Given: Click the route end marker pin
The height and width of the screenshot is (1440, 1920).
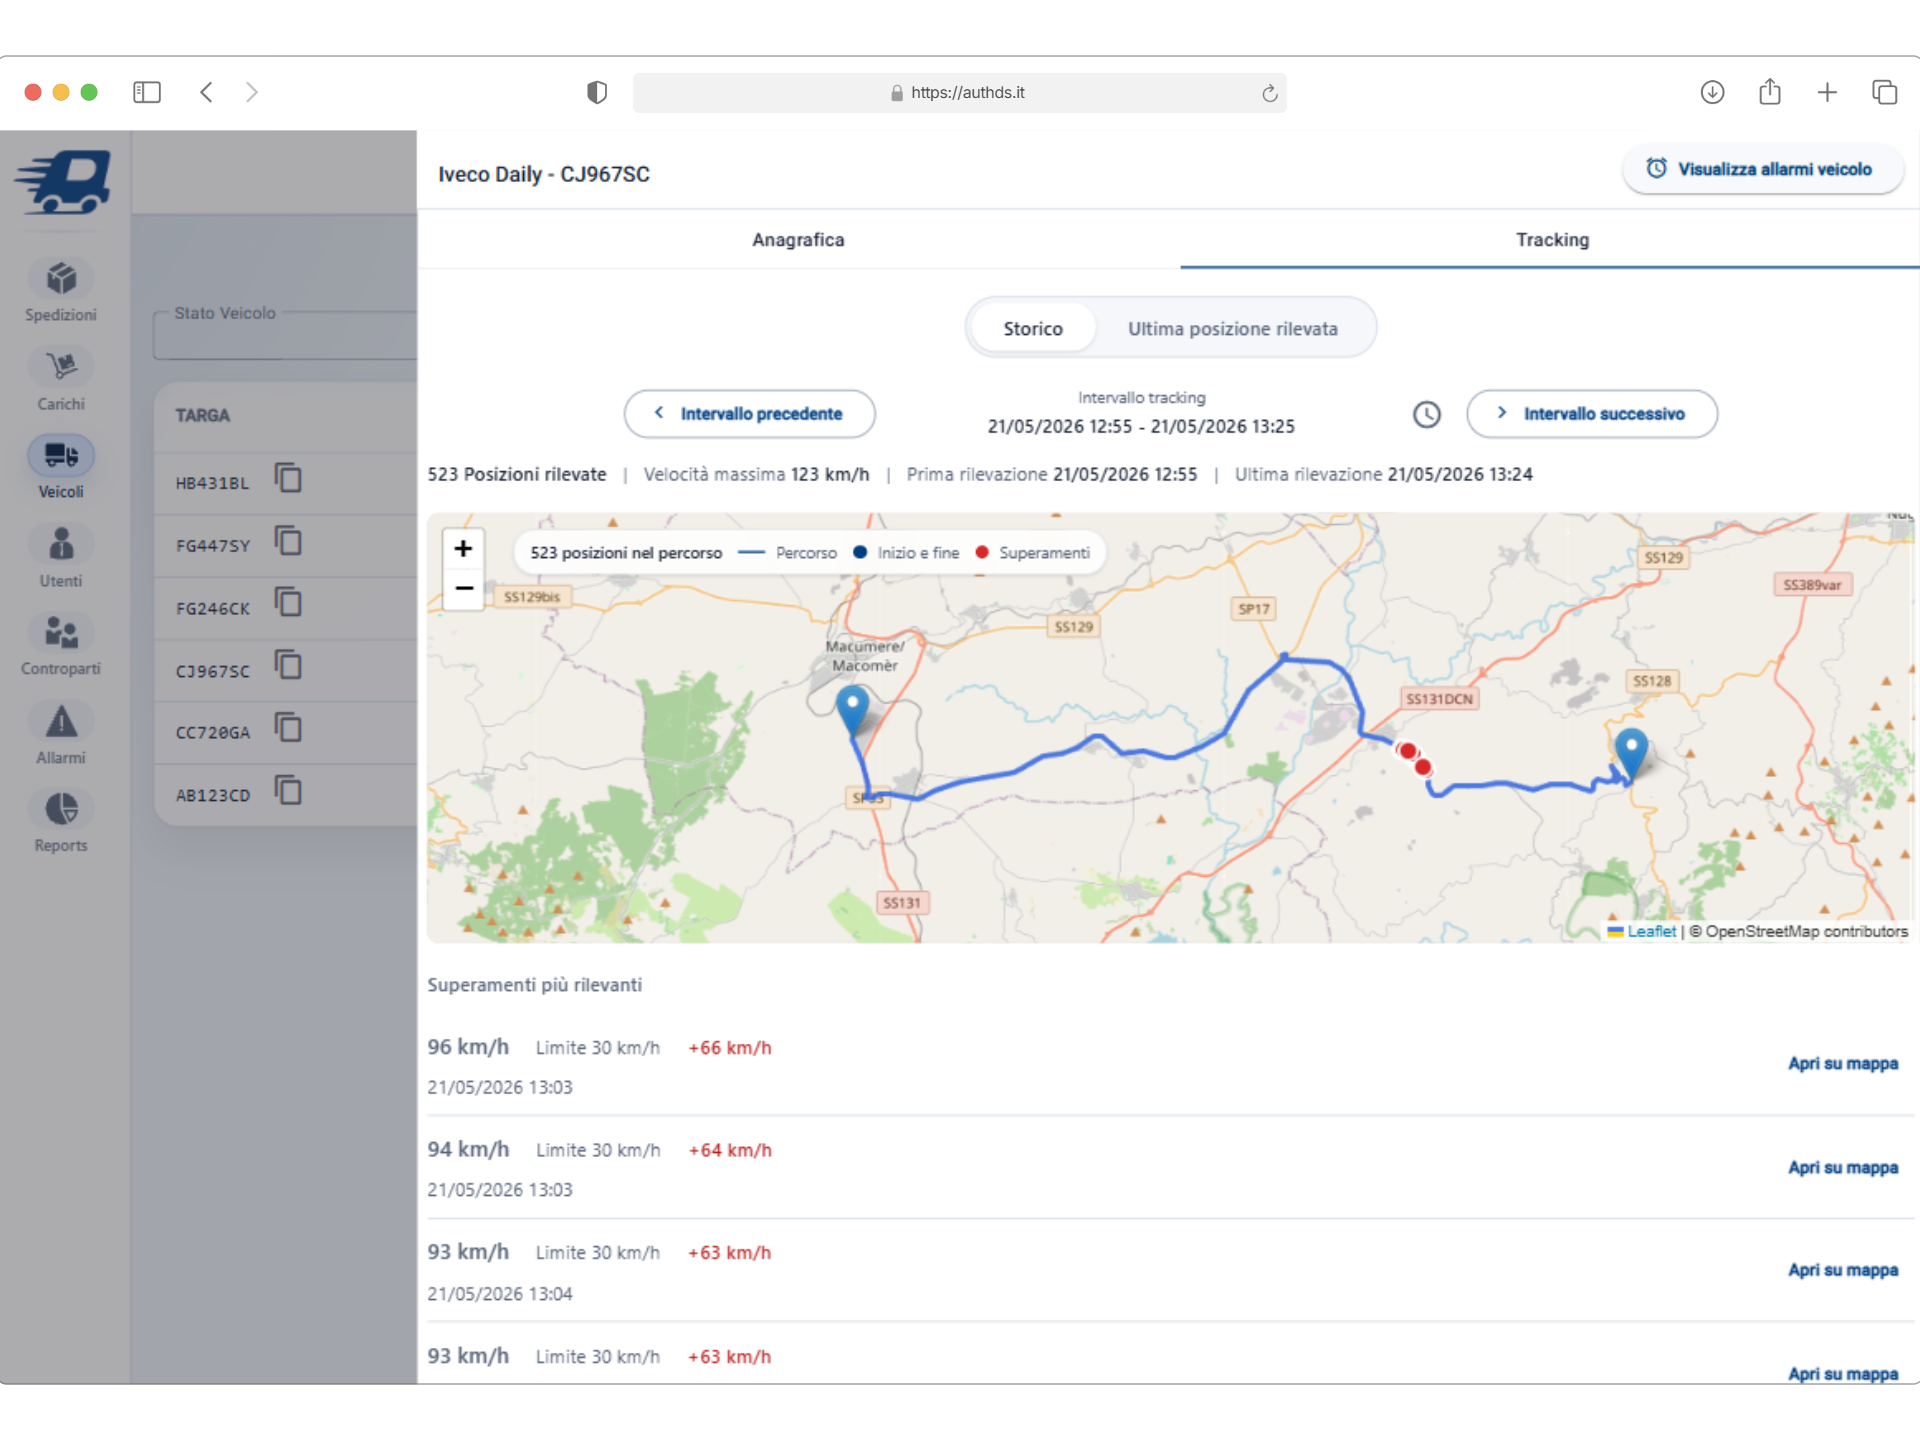Looking at the screenshot, I should (1631, 754).
